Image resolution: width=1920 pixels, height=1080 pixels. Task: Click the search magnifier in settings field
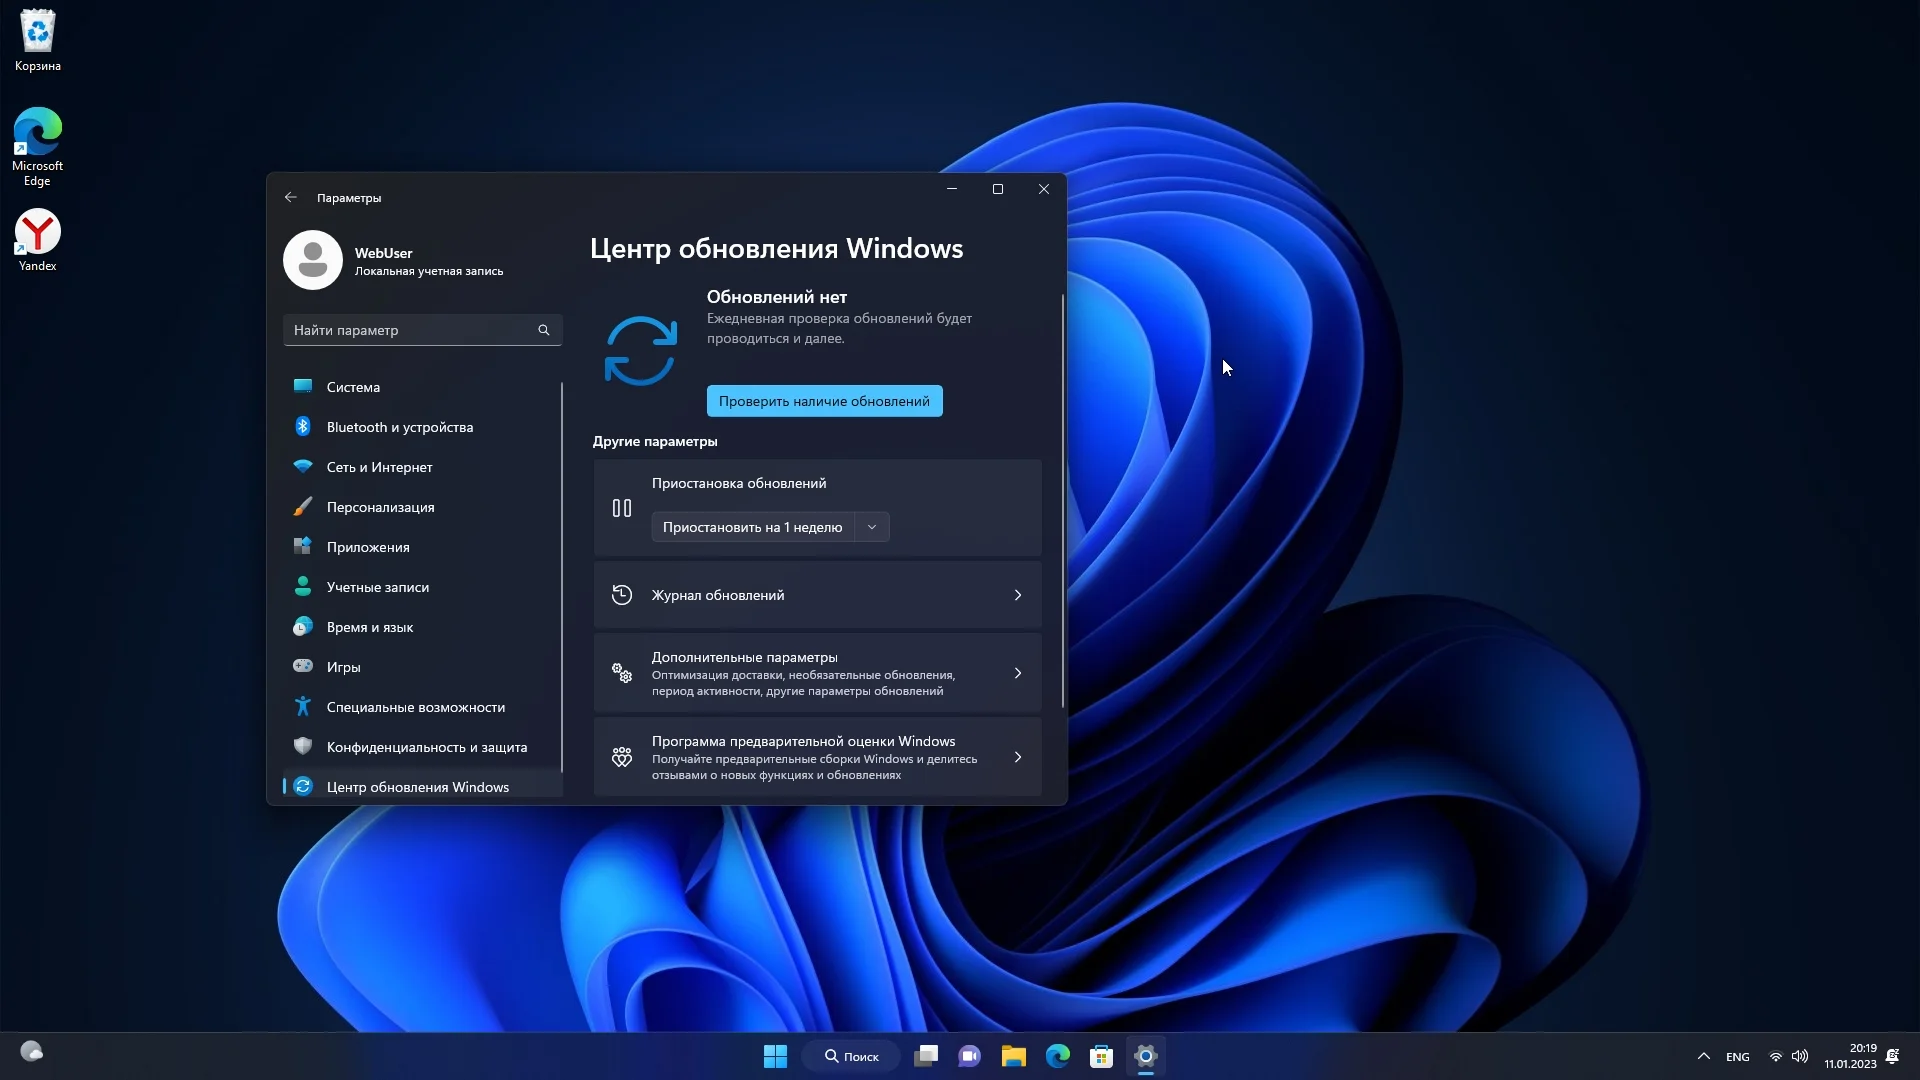click(544, 330)
